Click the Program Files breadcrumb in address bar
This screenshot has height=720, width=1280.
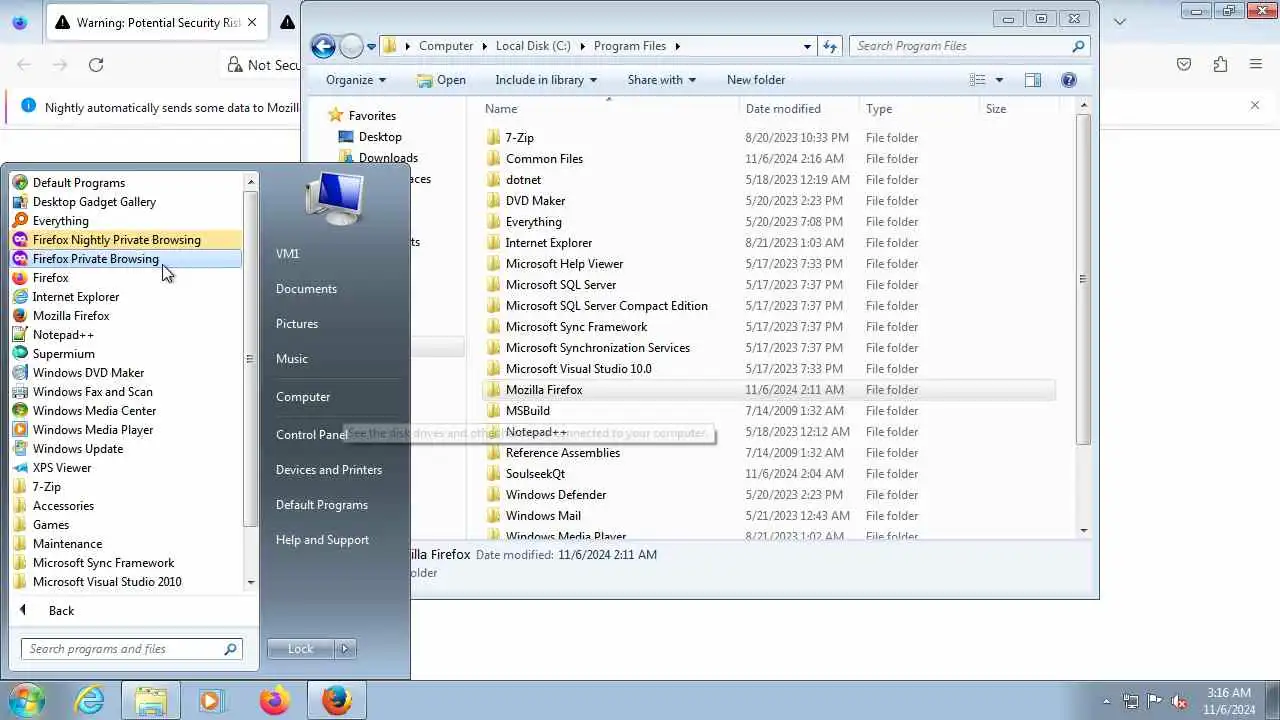629,46
